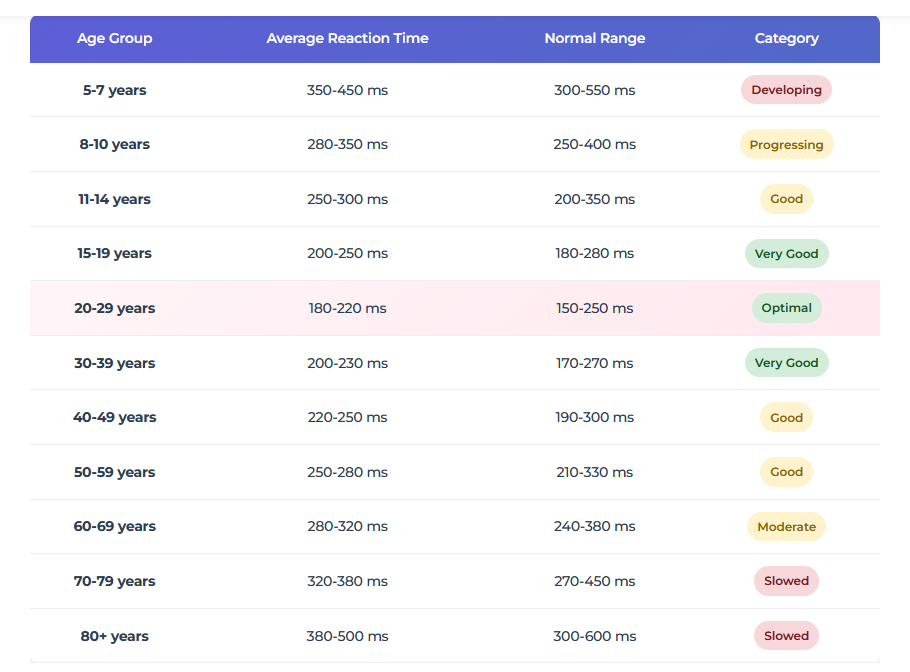Click the 320-380 ms average value
Image resolution: width=910 pixels, height=672 pixels.
pyautogui.click(x=347, y=581)
